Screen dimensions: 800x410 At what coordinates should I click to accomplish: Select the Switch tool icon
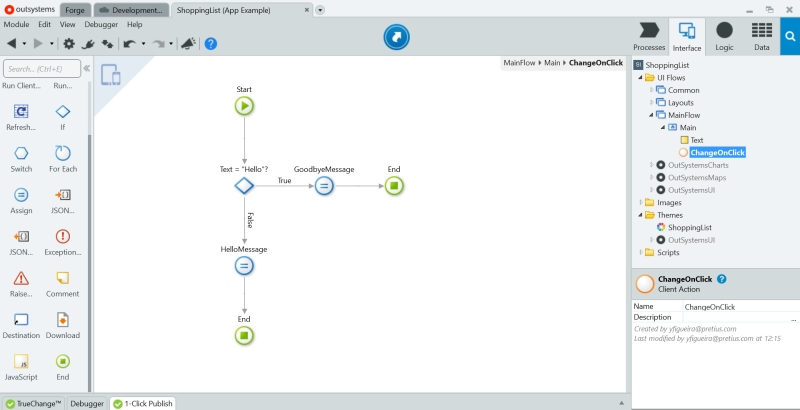(21, 159)
